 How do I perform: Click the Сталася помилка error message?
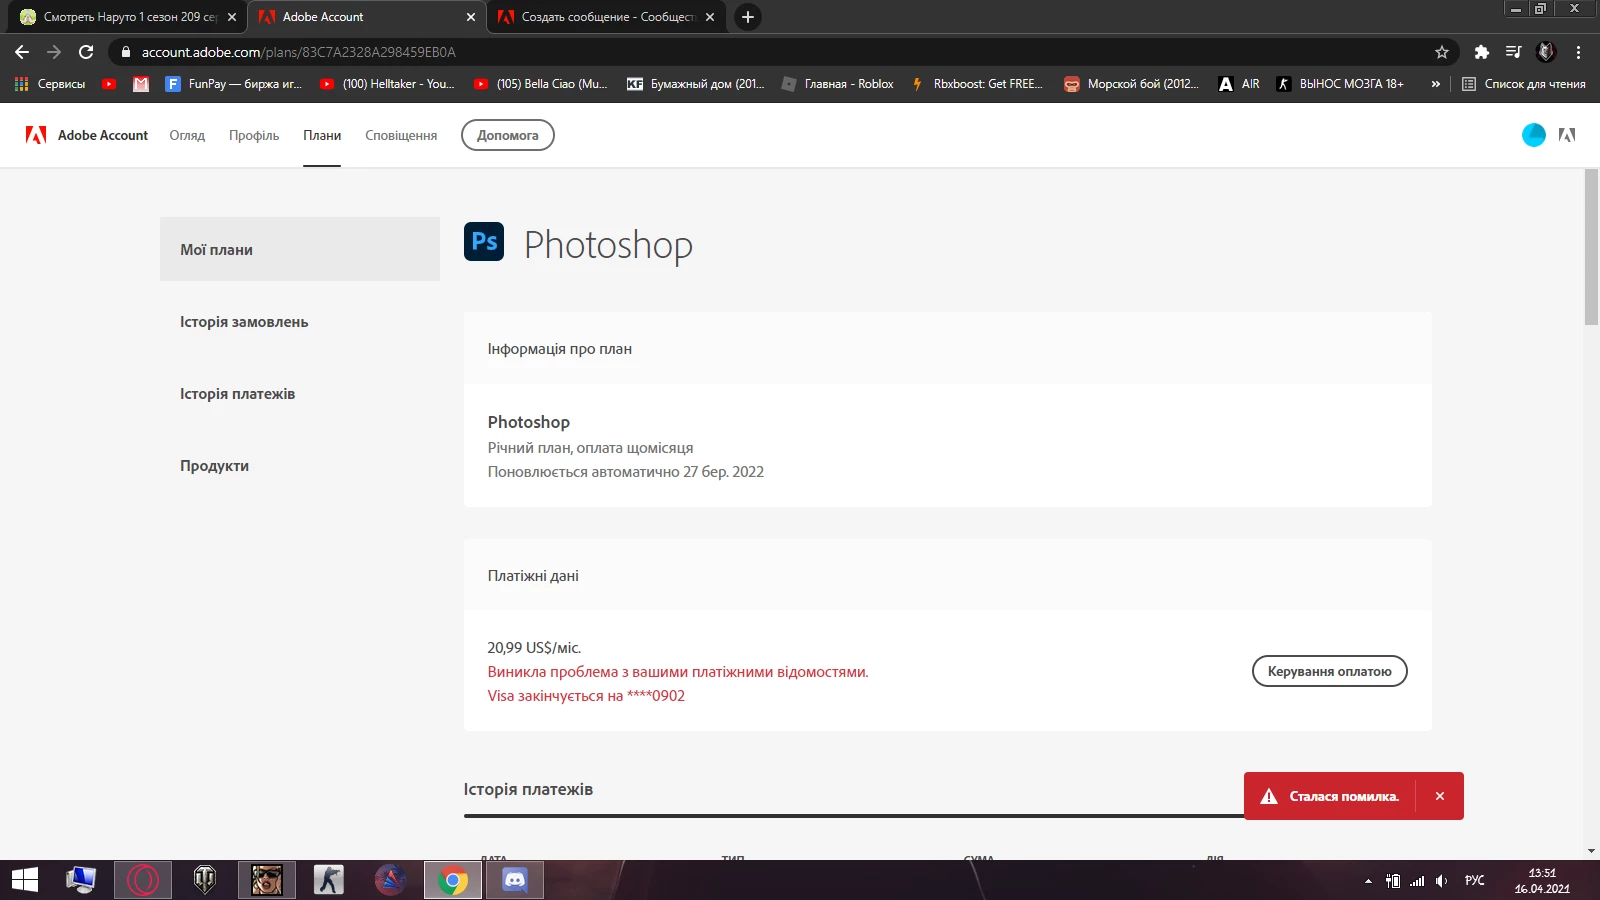[1344, 796]
